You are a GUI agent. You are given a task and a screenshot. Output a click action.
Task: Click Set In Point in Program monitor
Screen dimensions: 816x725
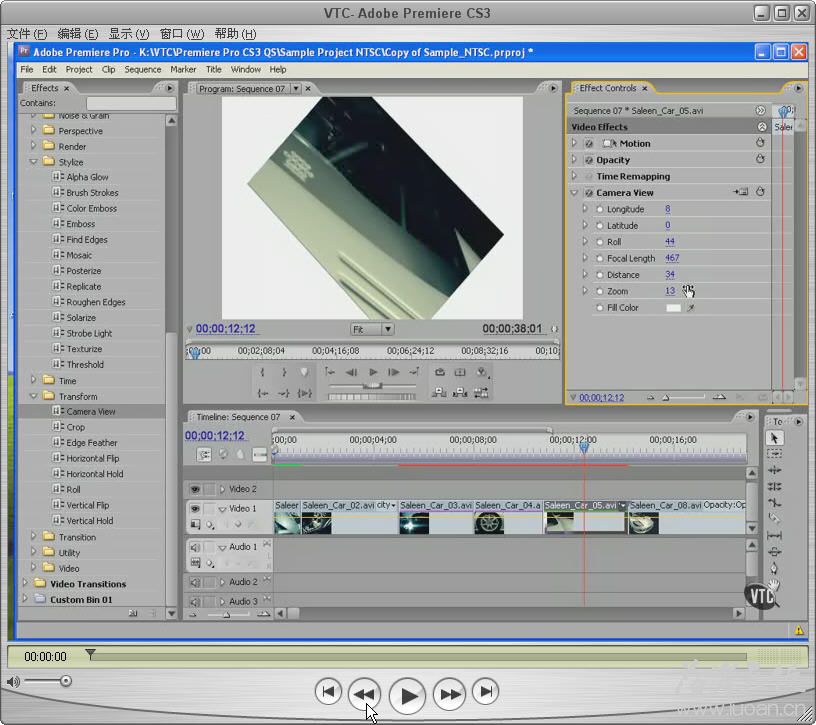(x=262, y=372)
